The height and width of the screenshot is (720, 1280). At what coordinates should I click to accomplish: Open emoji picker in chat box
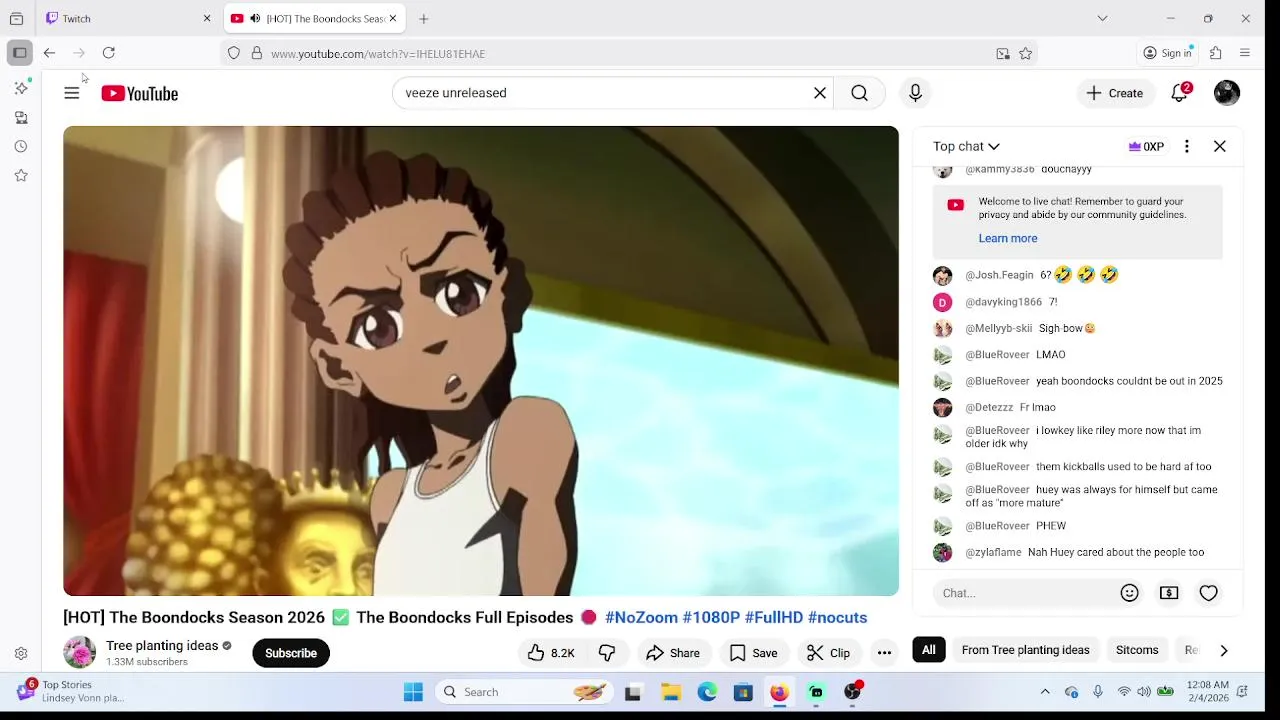click(1130, 593)
